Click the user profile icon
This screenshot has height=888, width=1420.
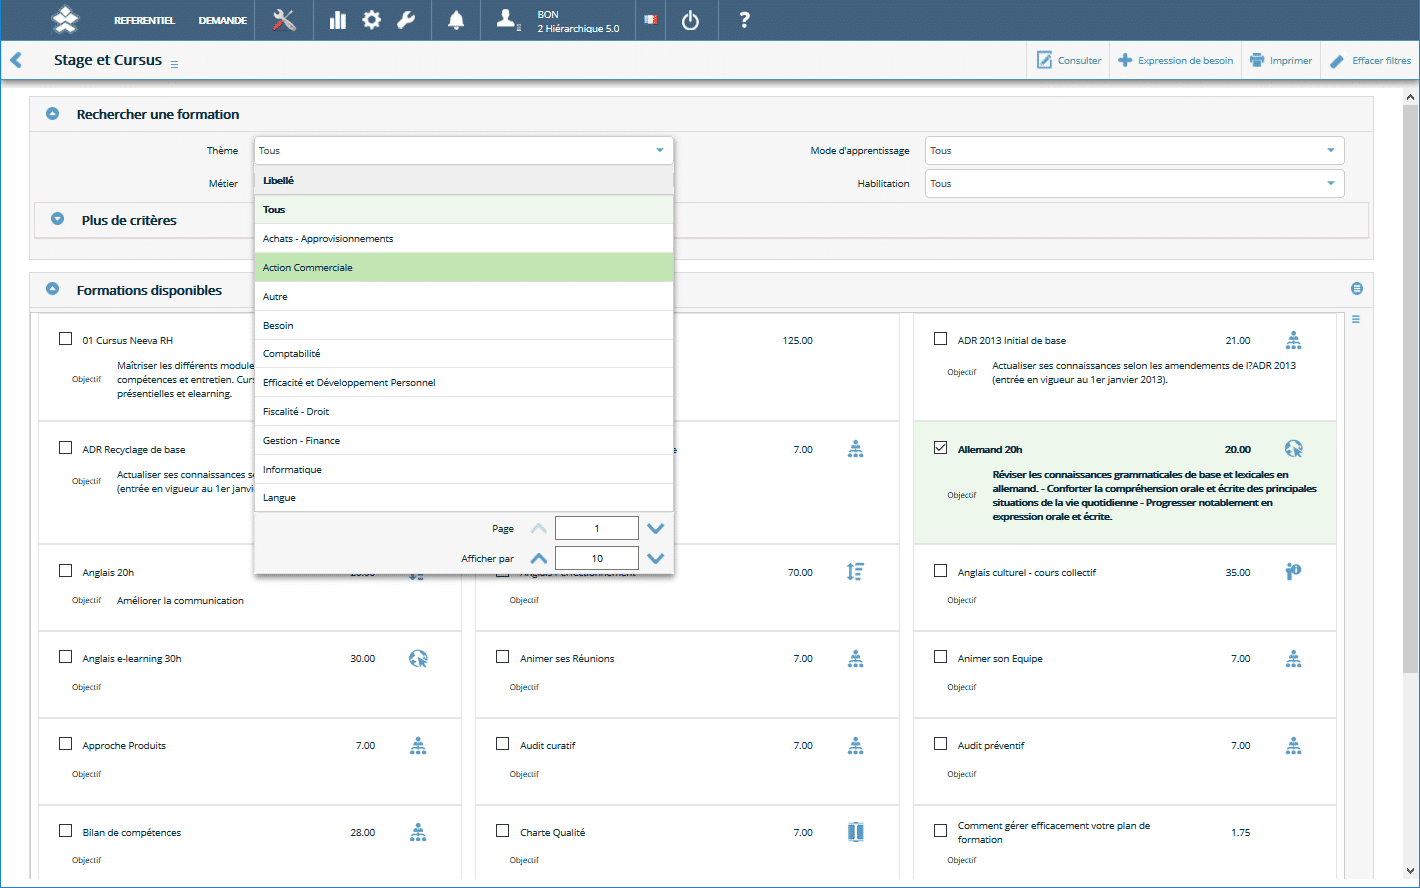[509, 20]
